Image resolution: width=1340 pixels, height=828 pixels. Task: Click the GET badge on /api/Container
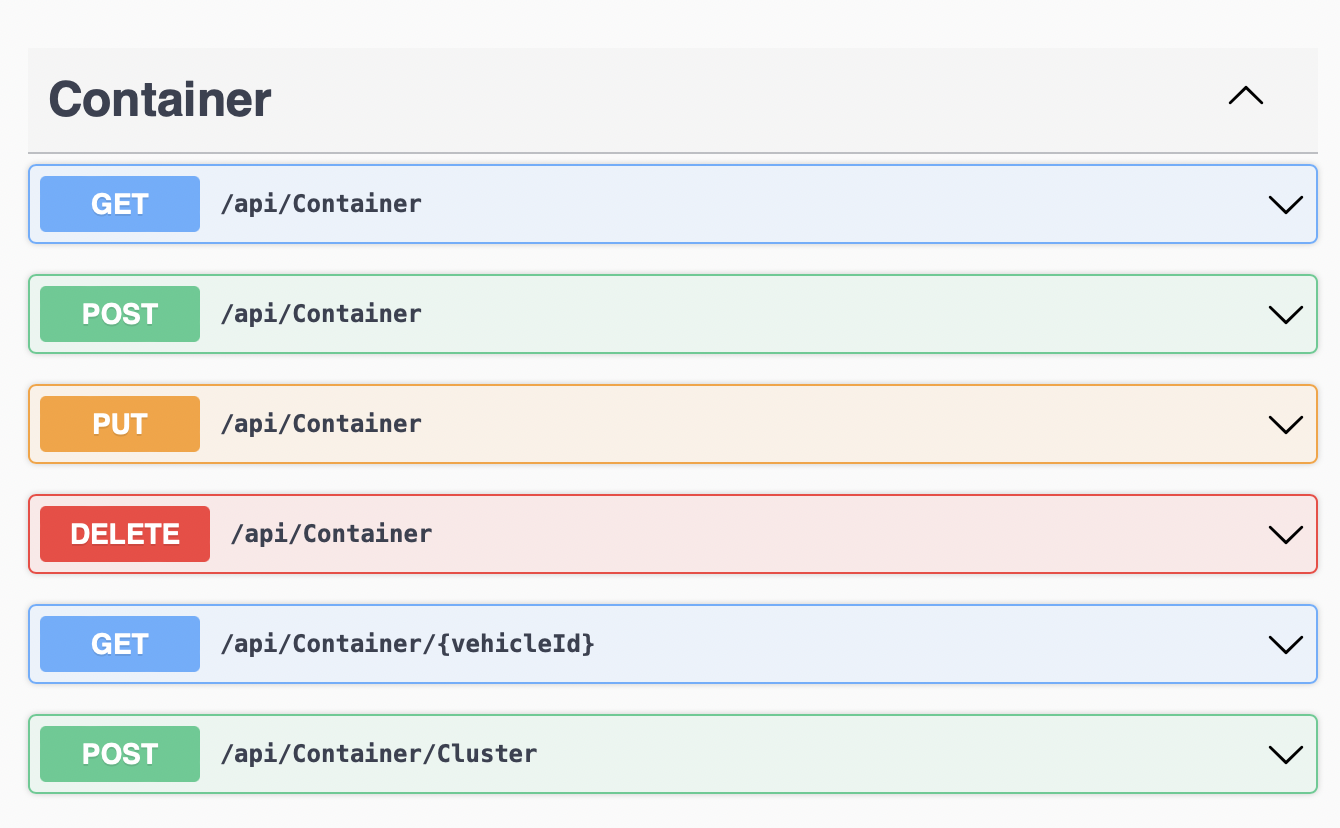[x=119, y=203]
